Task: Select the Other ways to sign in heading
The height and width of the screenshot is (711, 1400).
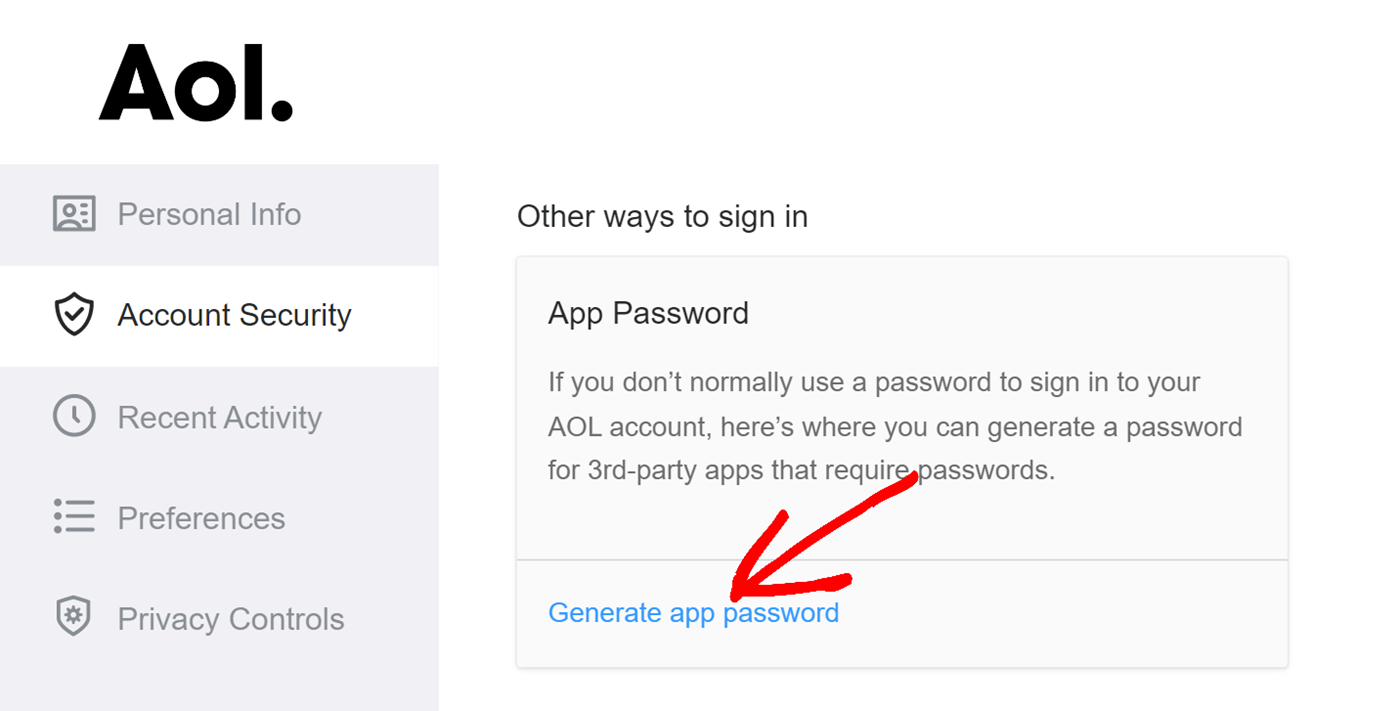Action: pyautogui.click(x=662, y=216)
